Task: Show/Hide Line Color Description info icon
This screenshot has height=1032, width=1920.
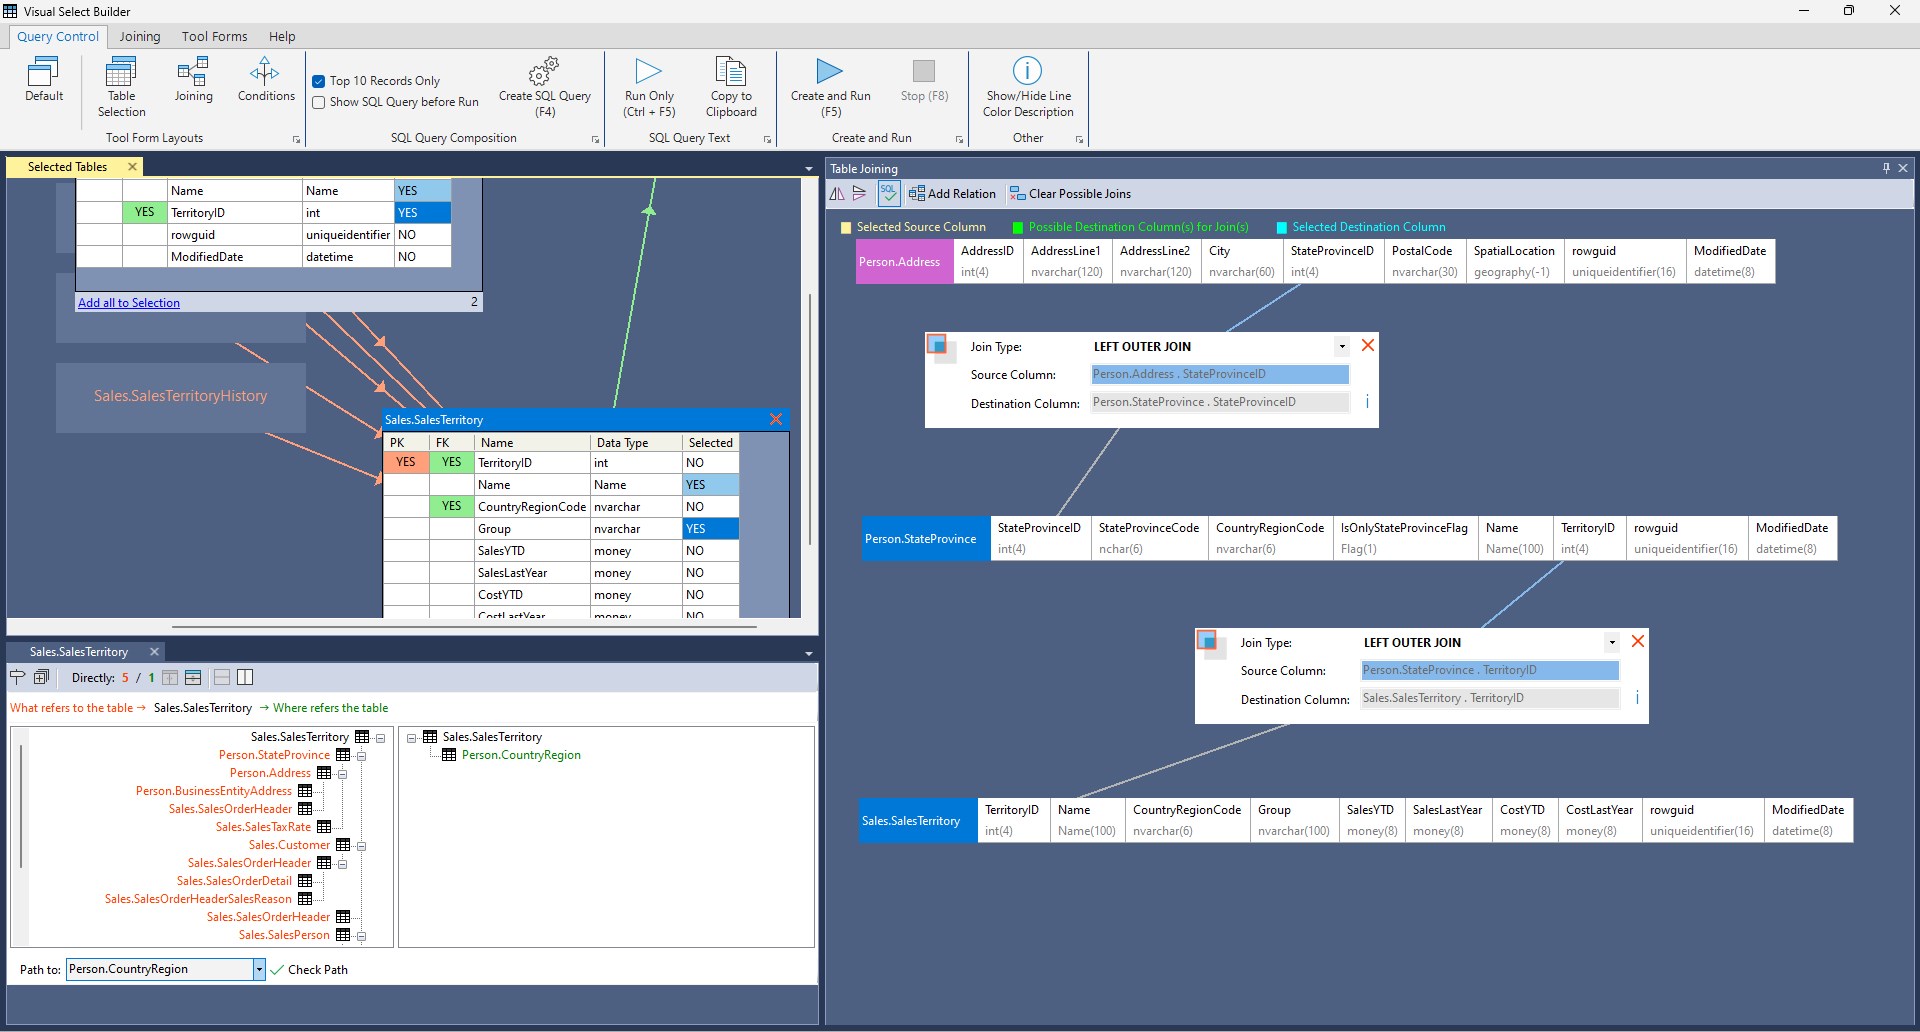Action: 1027,70
